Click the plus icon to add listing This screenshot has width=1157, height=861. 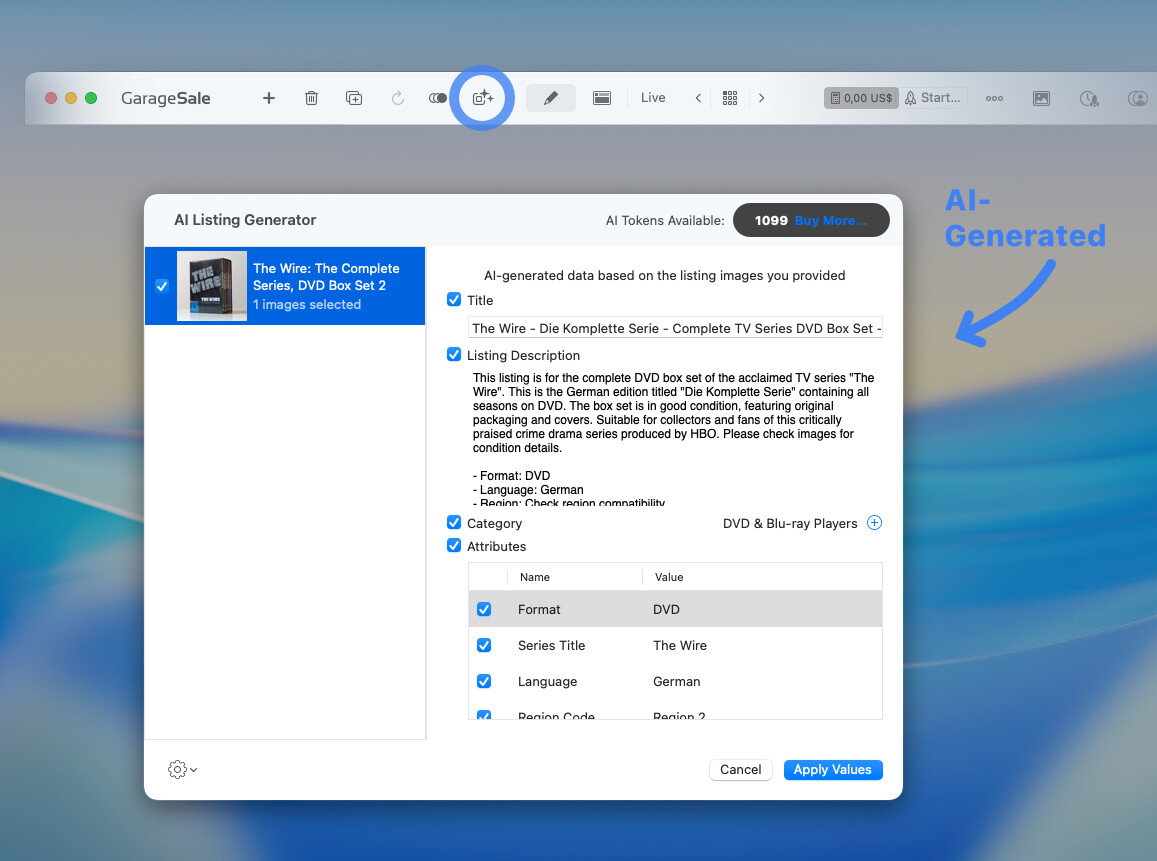(268, 98)
